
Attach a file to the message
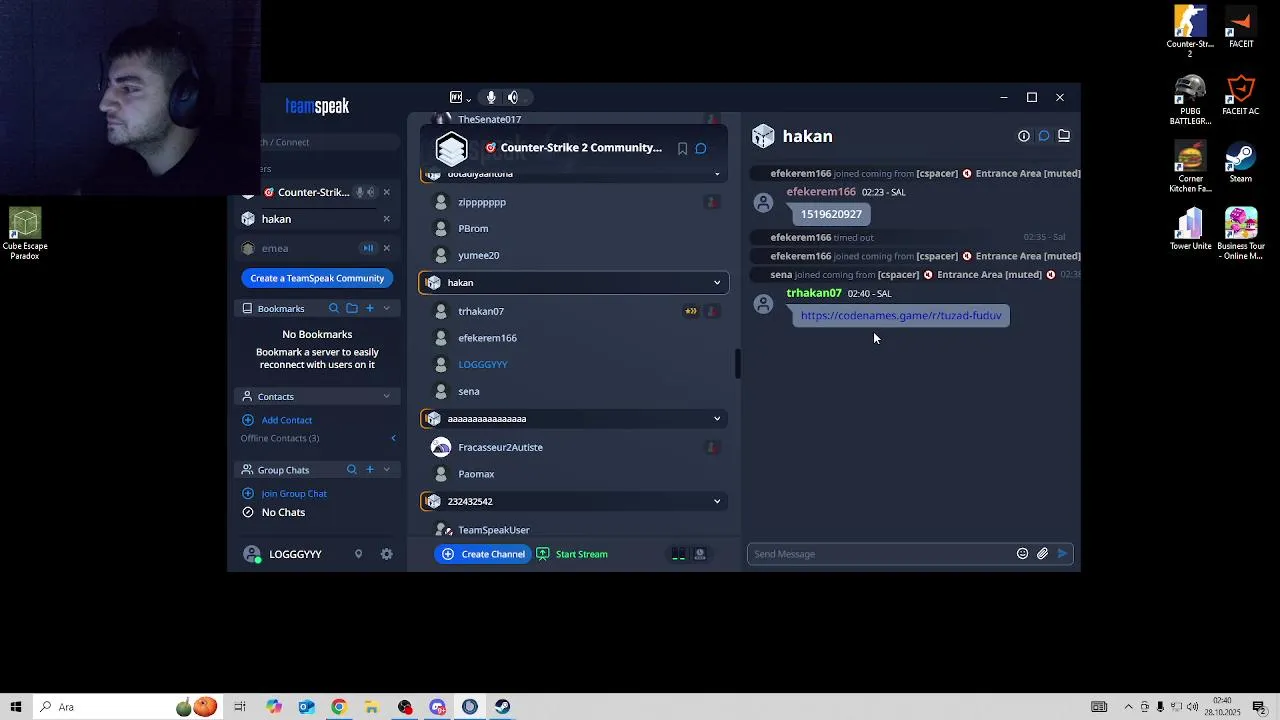pyautogui.click(x=1042, y=554)
